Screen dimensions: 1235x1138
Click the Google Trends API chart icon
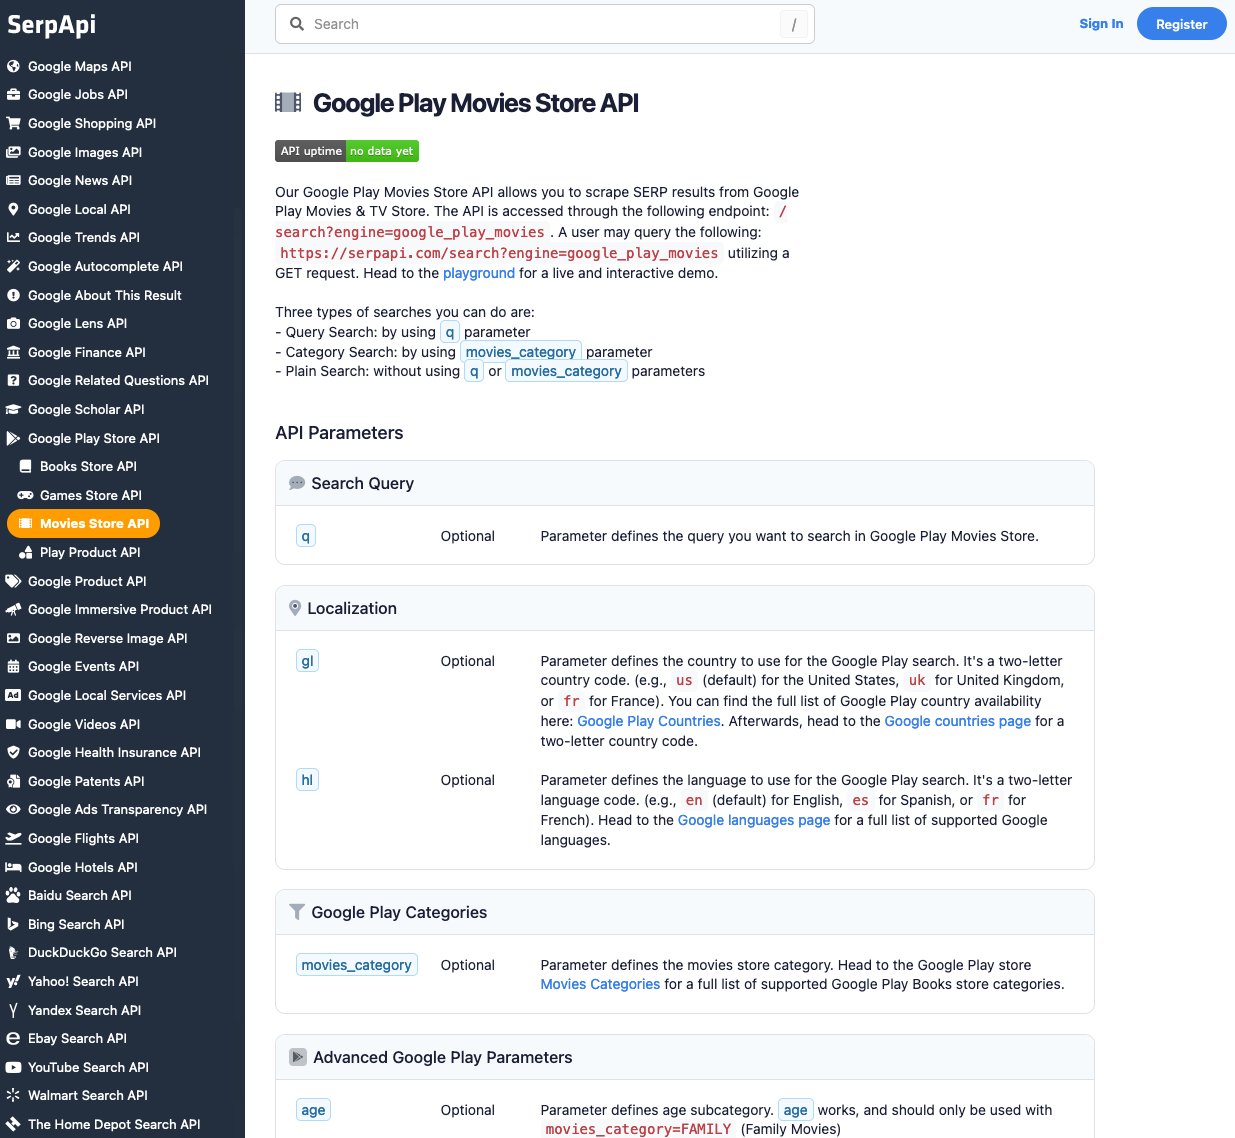(x=13, y=238)
